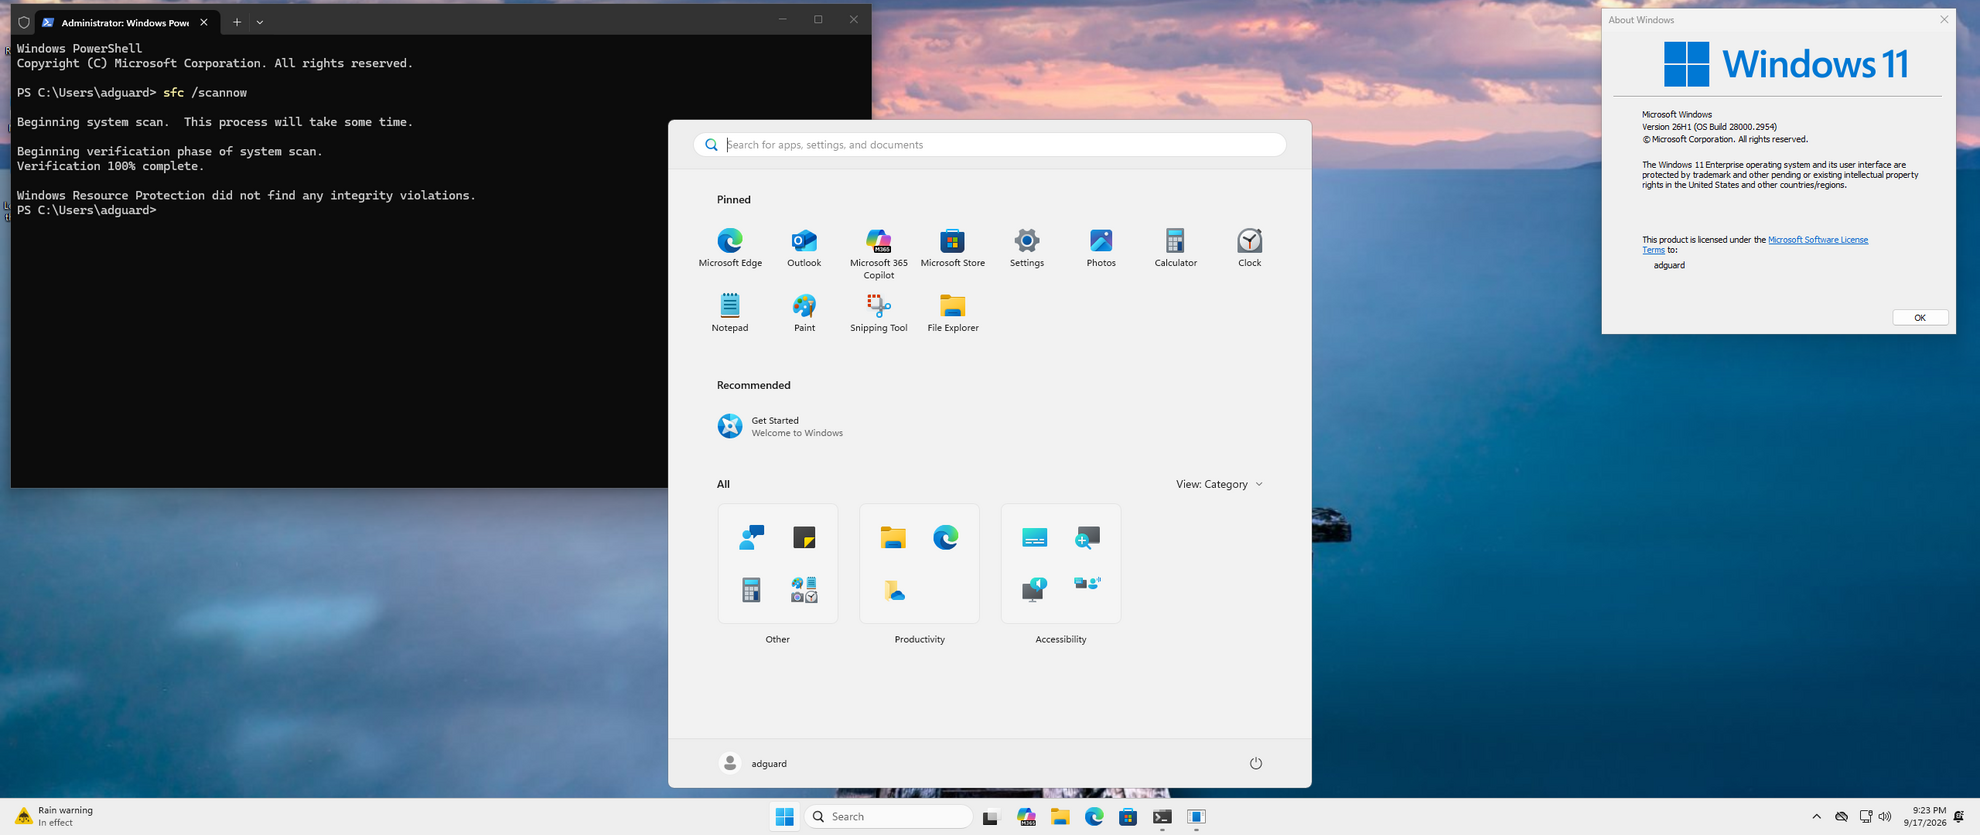
Task: Open Microsoft Edge from pinned apps
Action: pos(730,248)
